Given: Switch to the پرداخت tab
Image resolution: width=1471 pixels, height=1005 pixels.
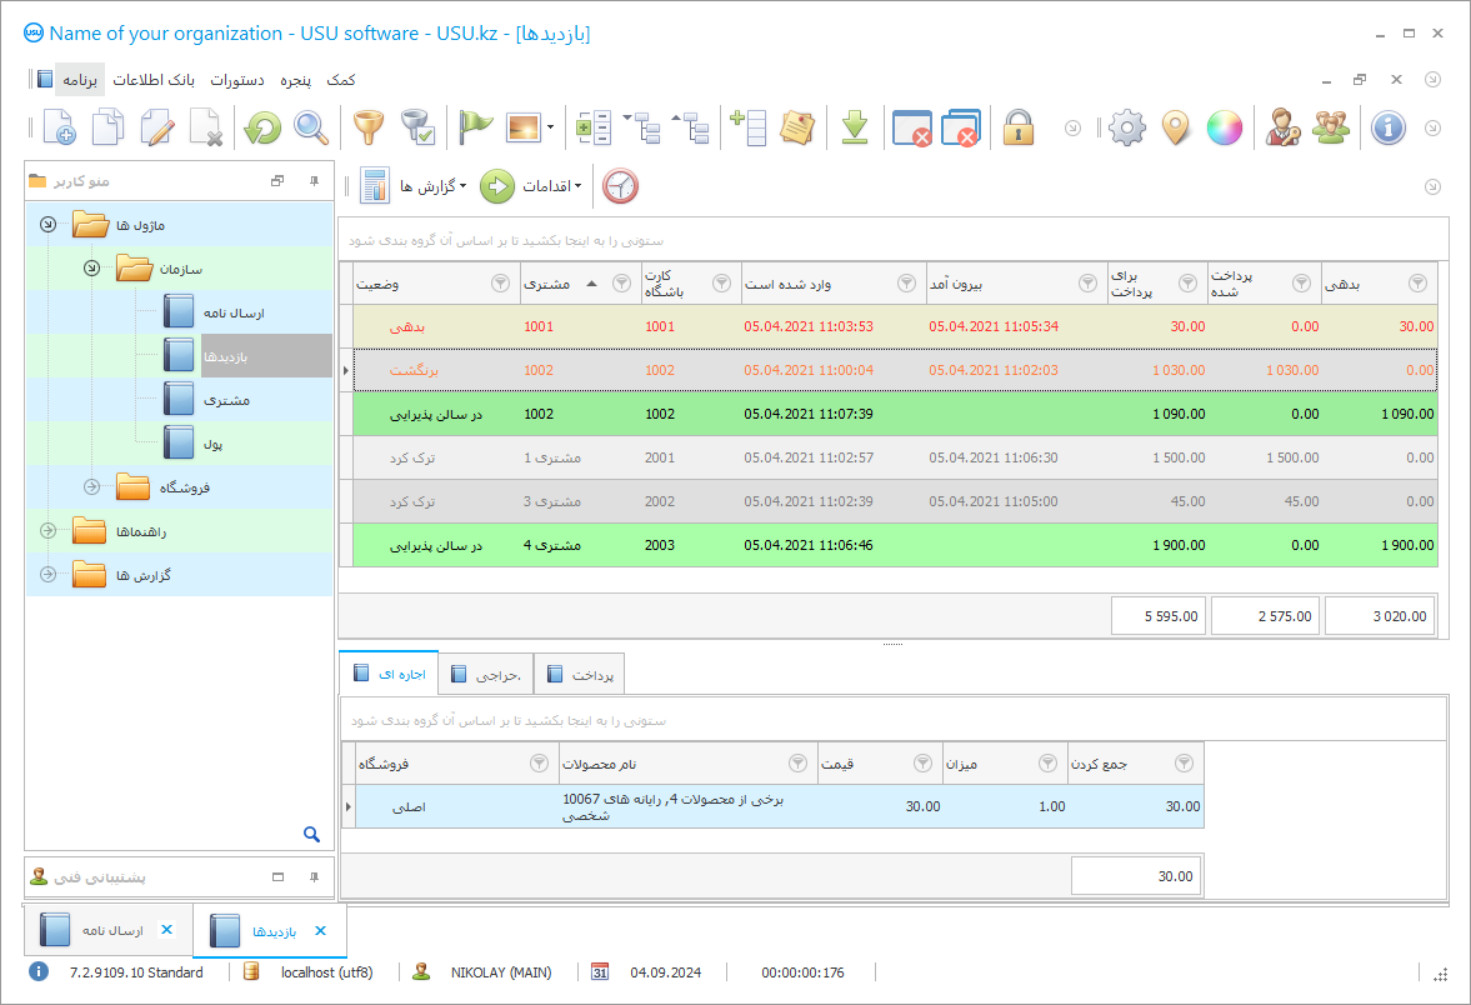Looking at the screenshot, I should 581,675.
